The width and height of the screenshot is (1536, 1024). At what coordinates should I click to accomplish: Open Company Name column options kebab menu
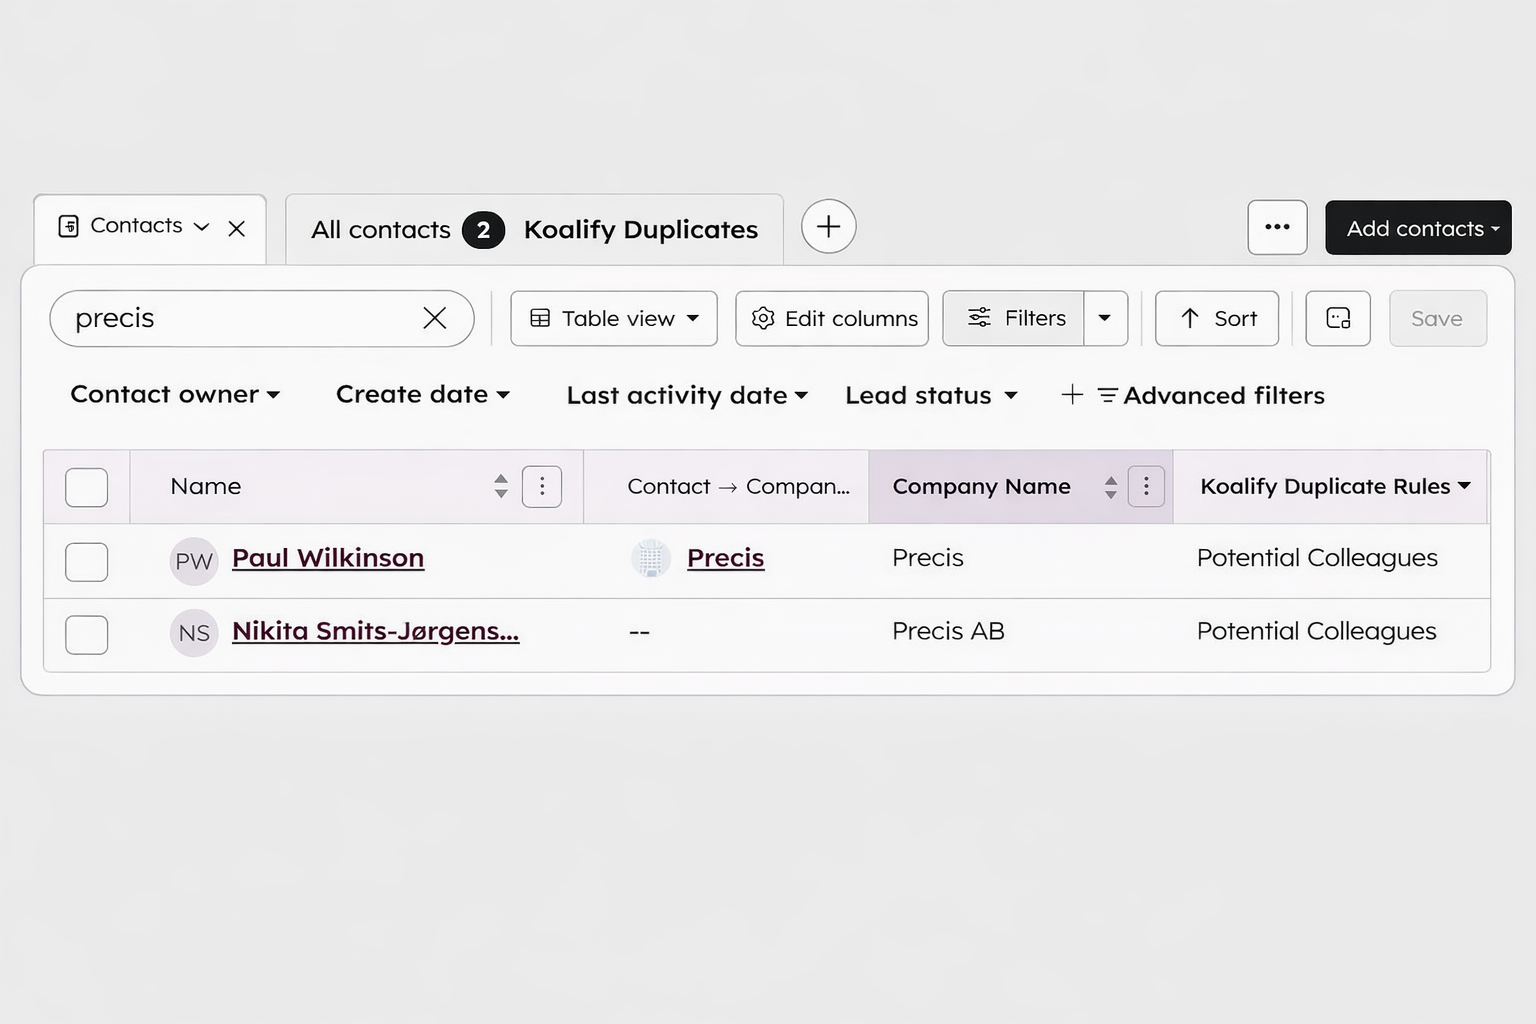[x=1146, y=487]
